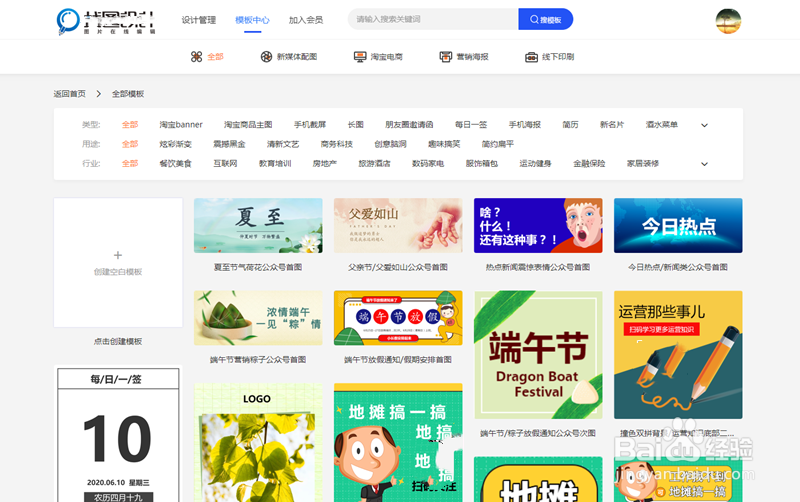Click the 点击创建模板 caption

click(118, 341)
